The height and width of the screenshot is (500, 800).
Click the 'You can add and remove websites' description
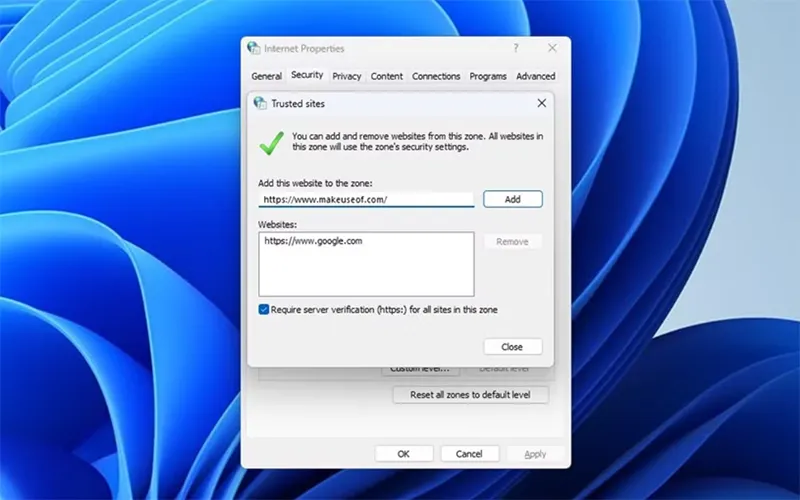(417, 141)
